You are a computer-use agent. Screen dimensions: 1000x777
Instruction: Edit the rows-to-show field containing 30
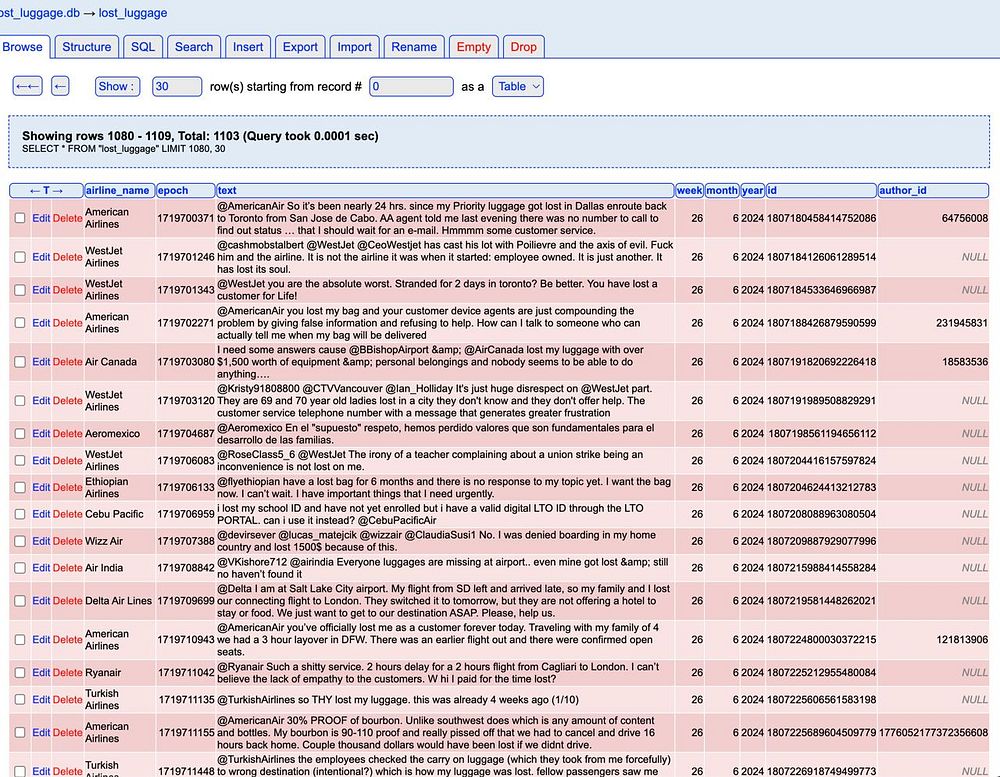point(177,86)
